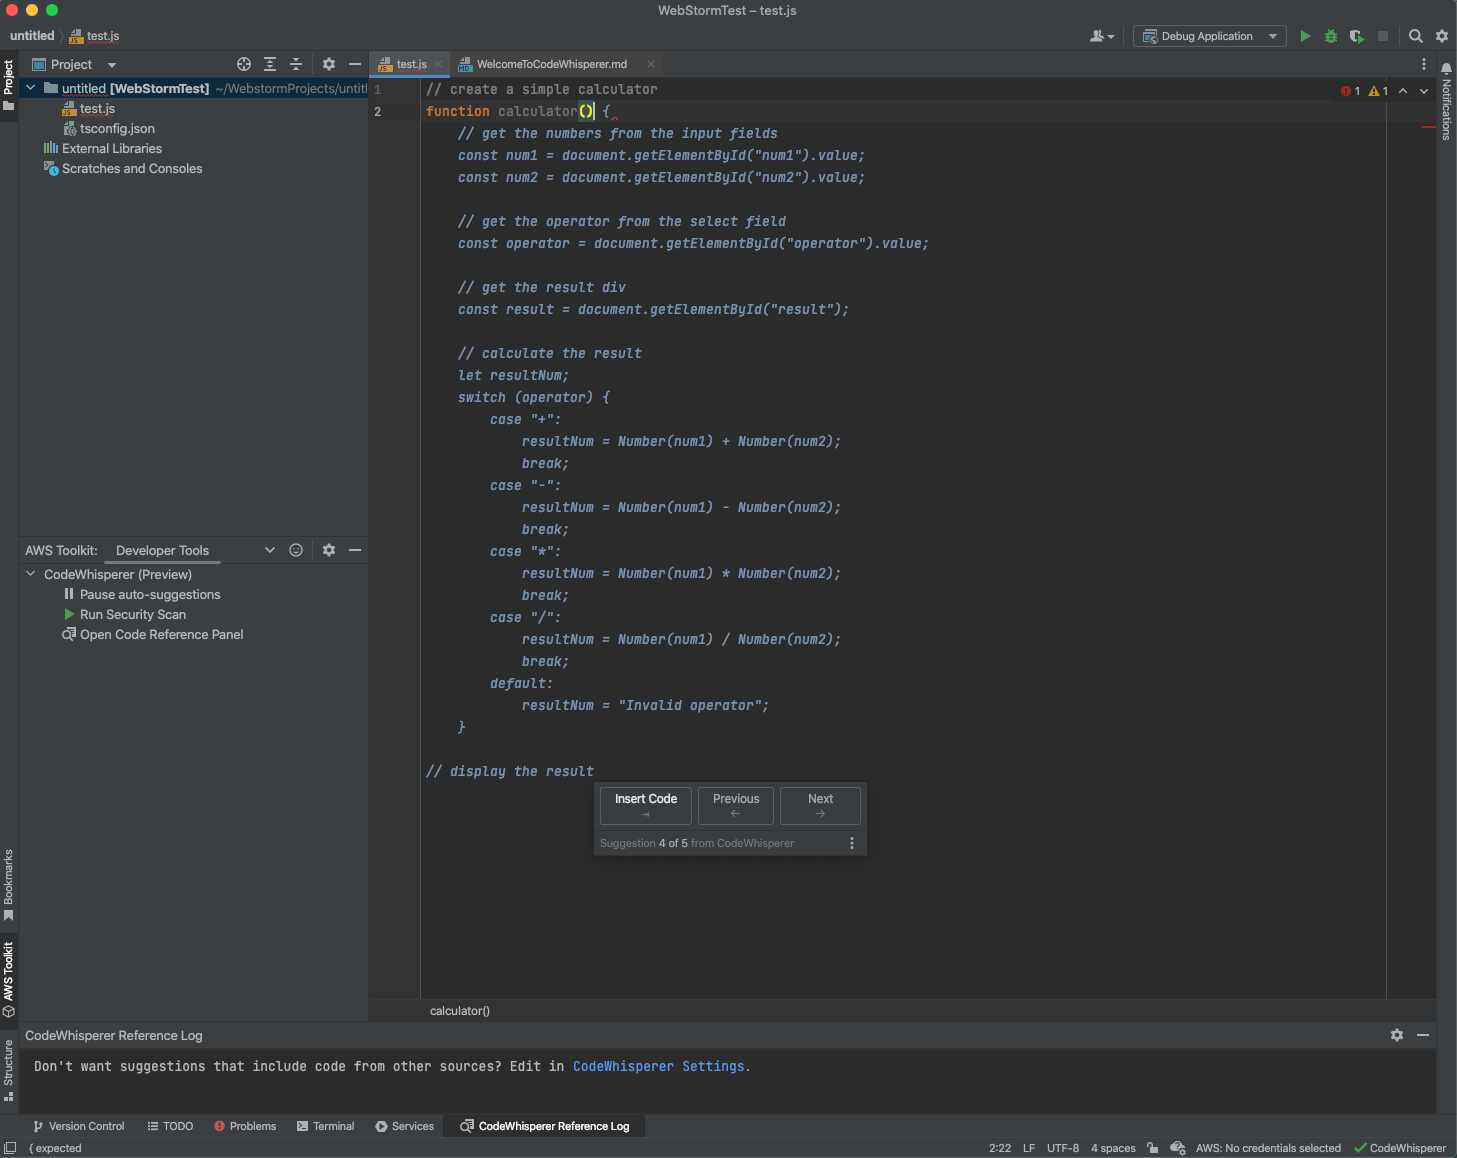Open CodeWhisperer Reference Log settings gear

point(1397,1035)
